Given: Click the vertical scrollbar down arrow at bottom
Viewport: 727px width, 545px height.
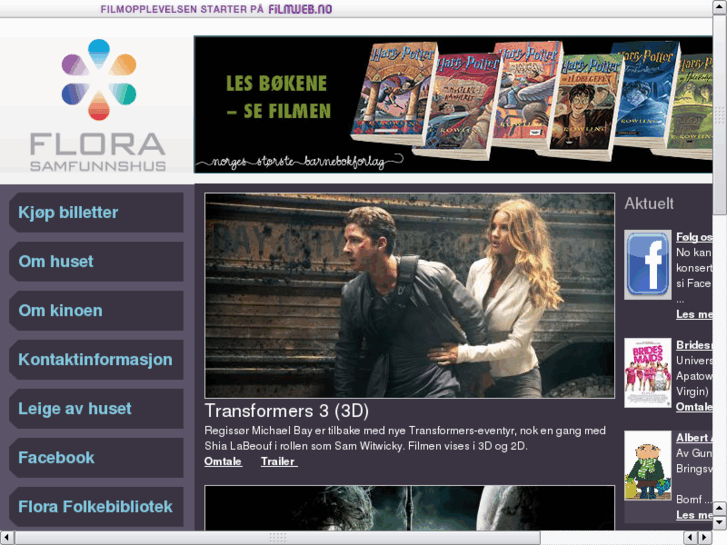Looking at the screenshot, I should pyautogui.click(x=720, y=523).
